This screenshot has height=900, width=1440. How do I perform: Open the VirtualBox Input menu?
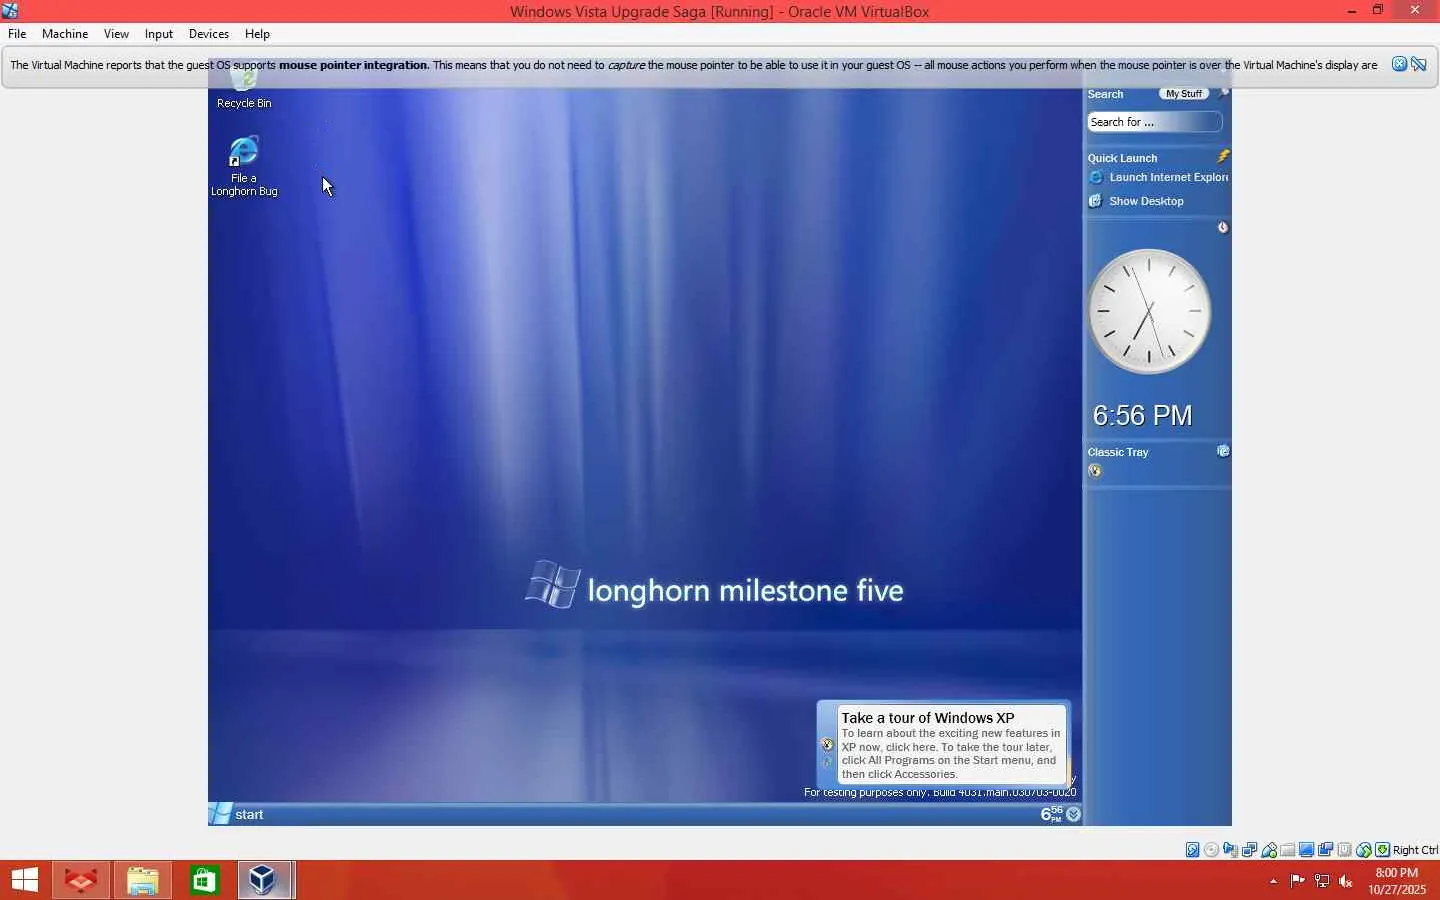pyautogui.click(x=159, y=34)
